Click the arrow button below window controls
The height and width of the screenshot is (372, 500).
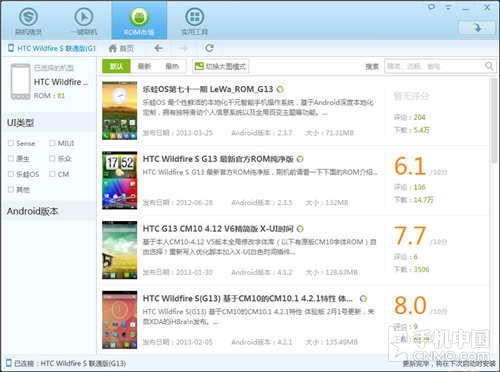click(477, 28)
